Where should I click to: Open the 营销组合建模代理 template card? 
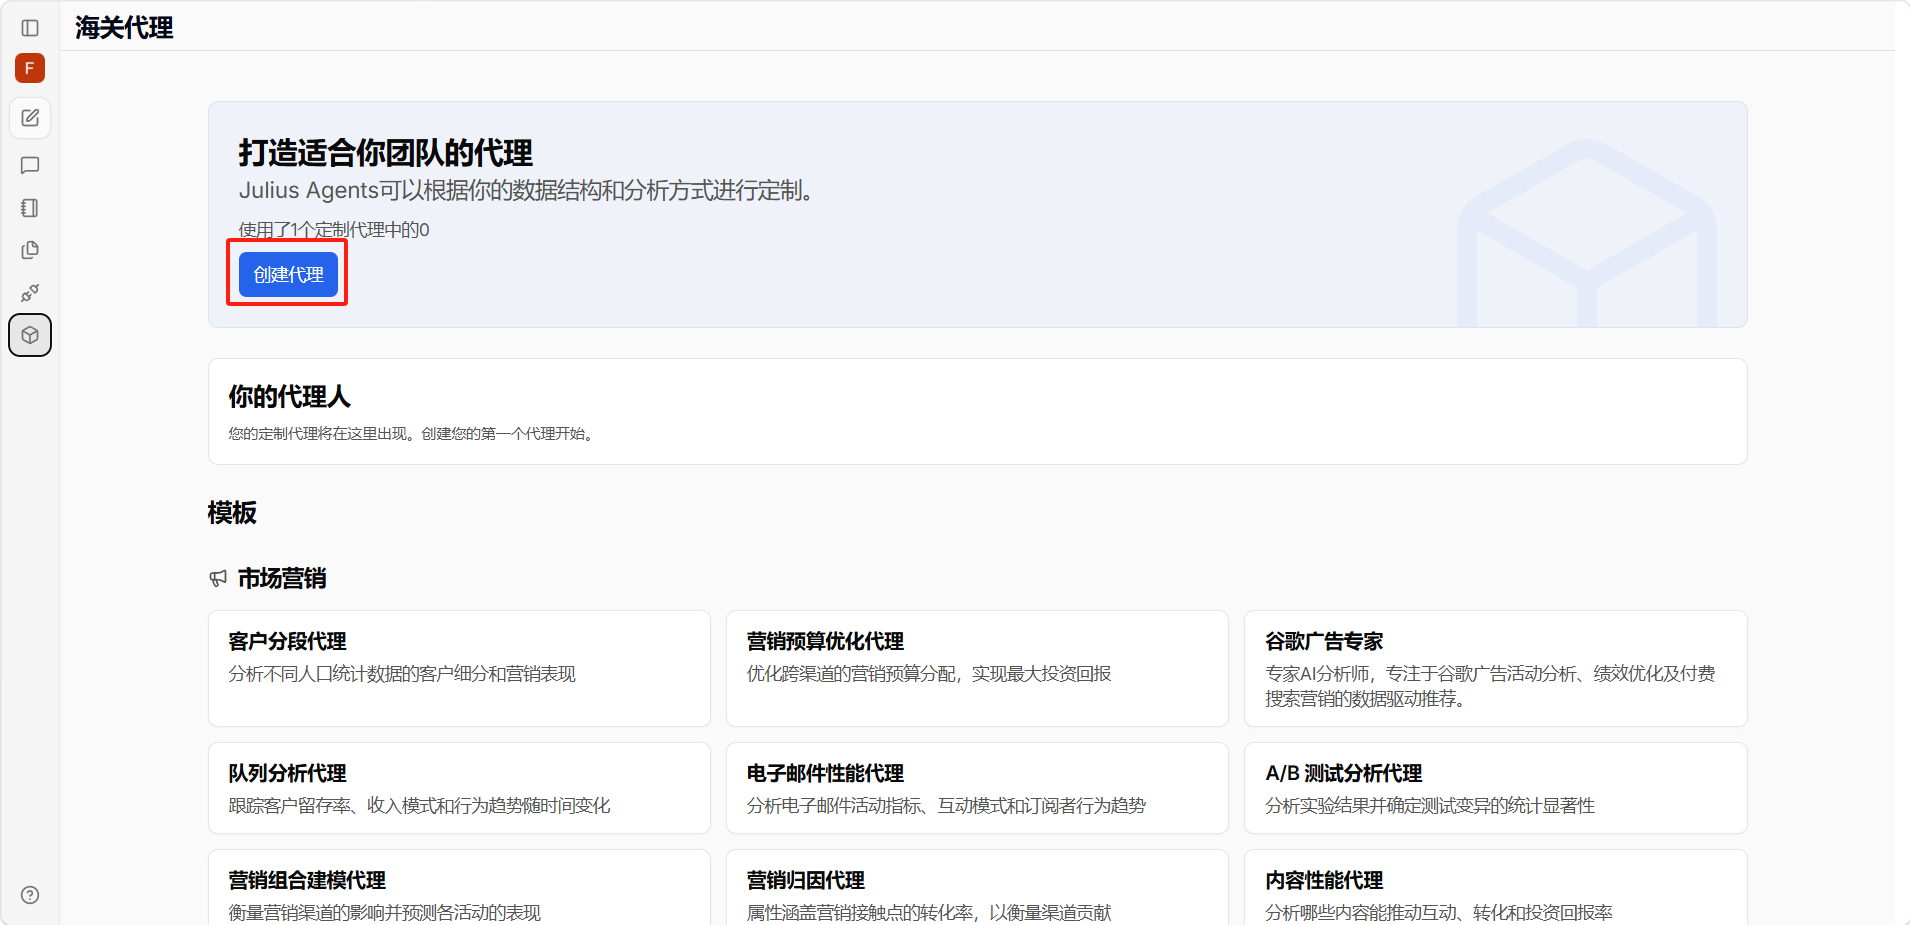pyautogui.click(x=459, y=888)
